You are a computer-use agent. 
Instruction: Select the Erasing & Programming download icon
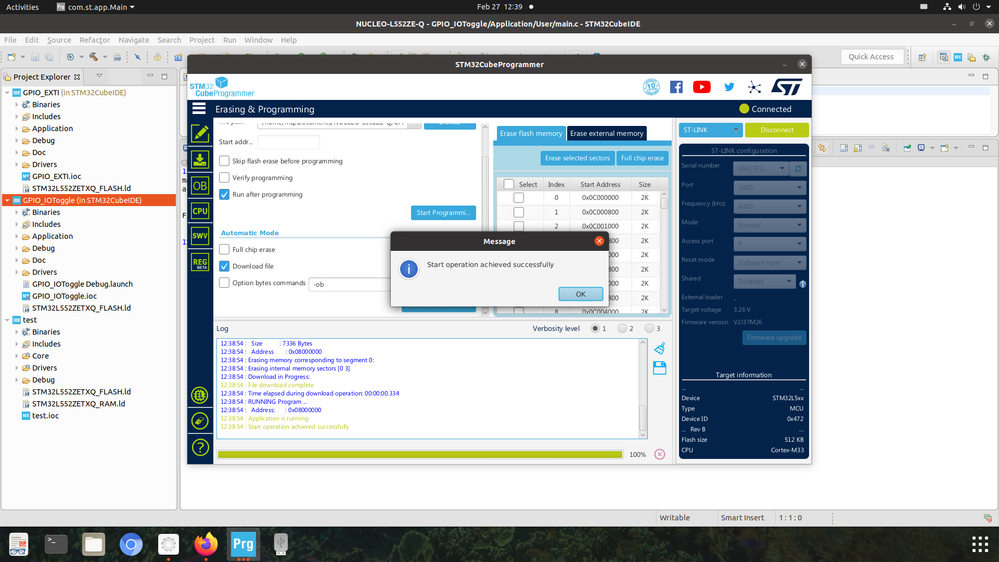(x=200, y=159)
